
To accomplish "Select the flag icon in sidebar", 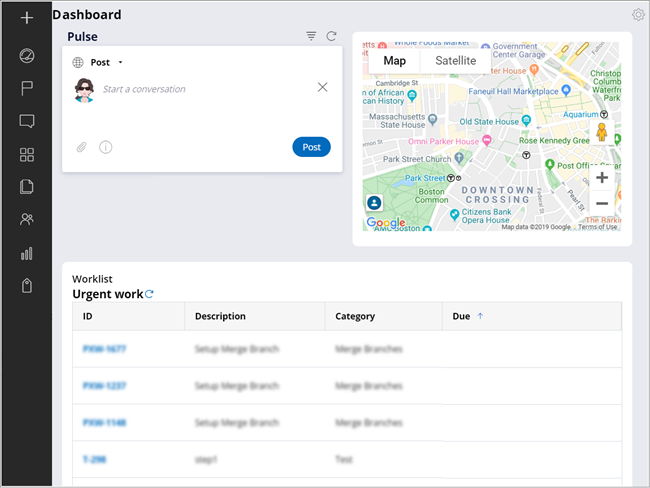I will point(27,88).
